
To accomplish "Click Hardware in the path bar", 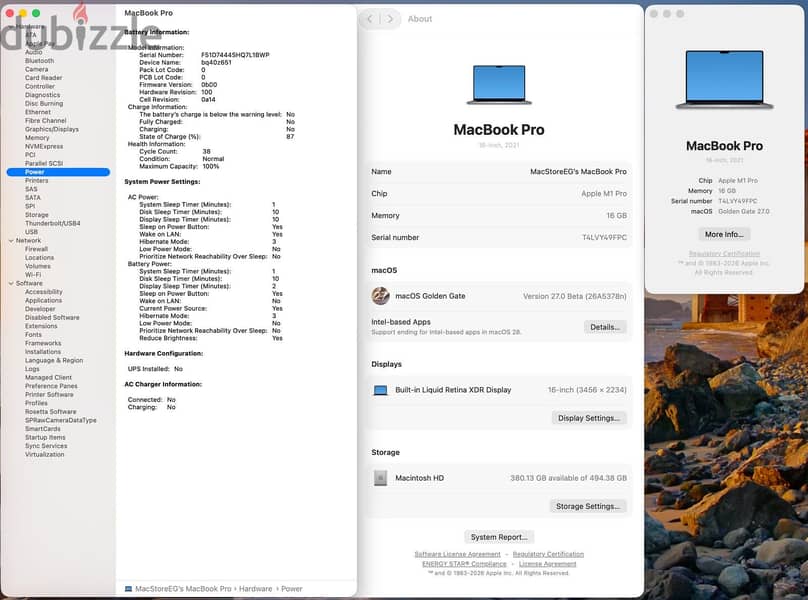I will click(x=255, y=589).
